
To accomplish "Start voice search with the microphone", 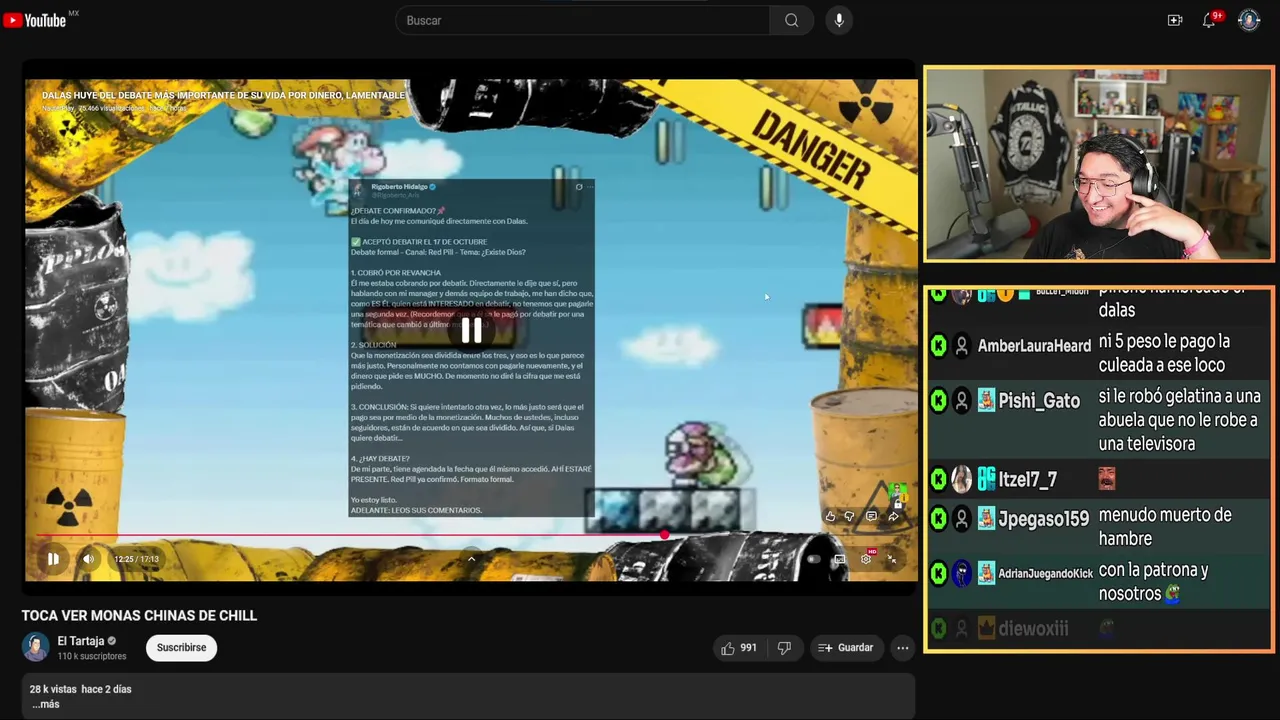I will [839, 20].
